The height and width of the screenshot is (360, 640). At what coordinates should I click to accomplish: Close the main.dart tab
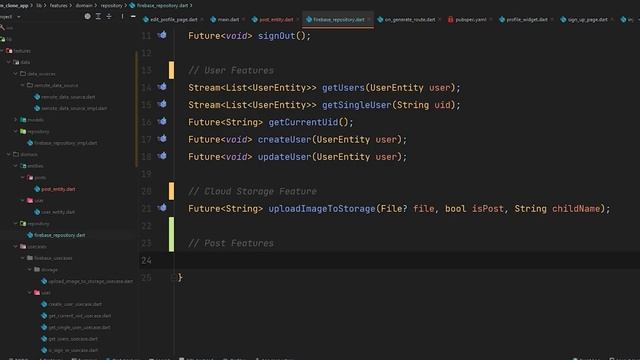[243, 19]
